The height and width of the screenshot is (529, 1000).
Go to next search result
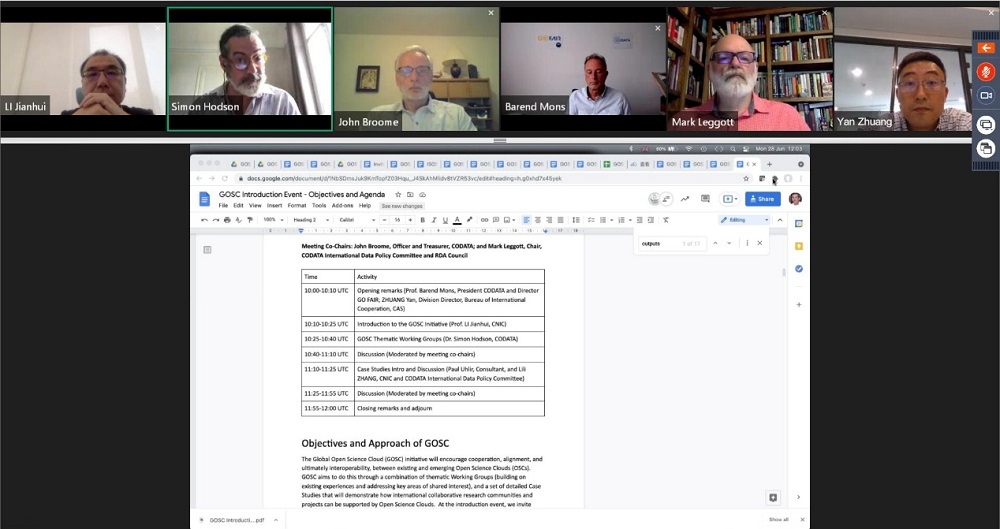pos(730,243)
